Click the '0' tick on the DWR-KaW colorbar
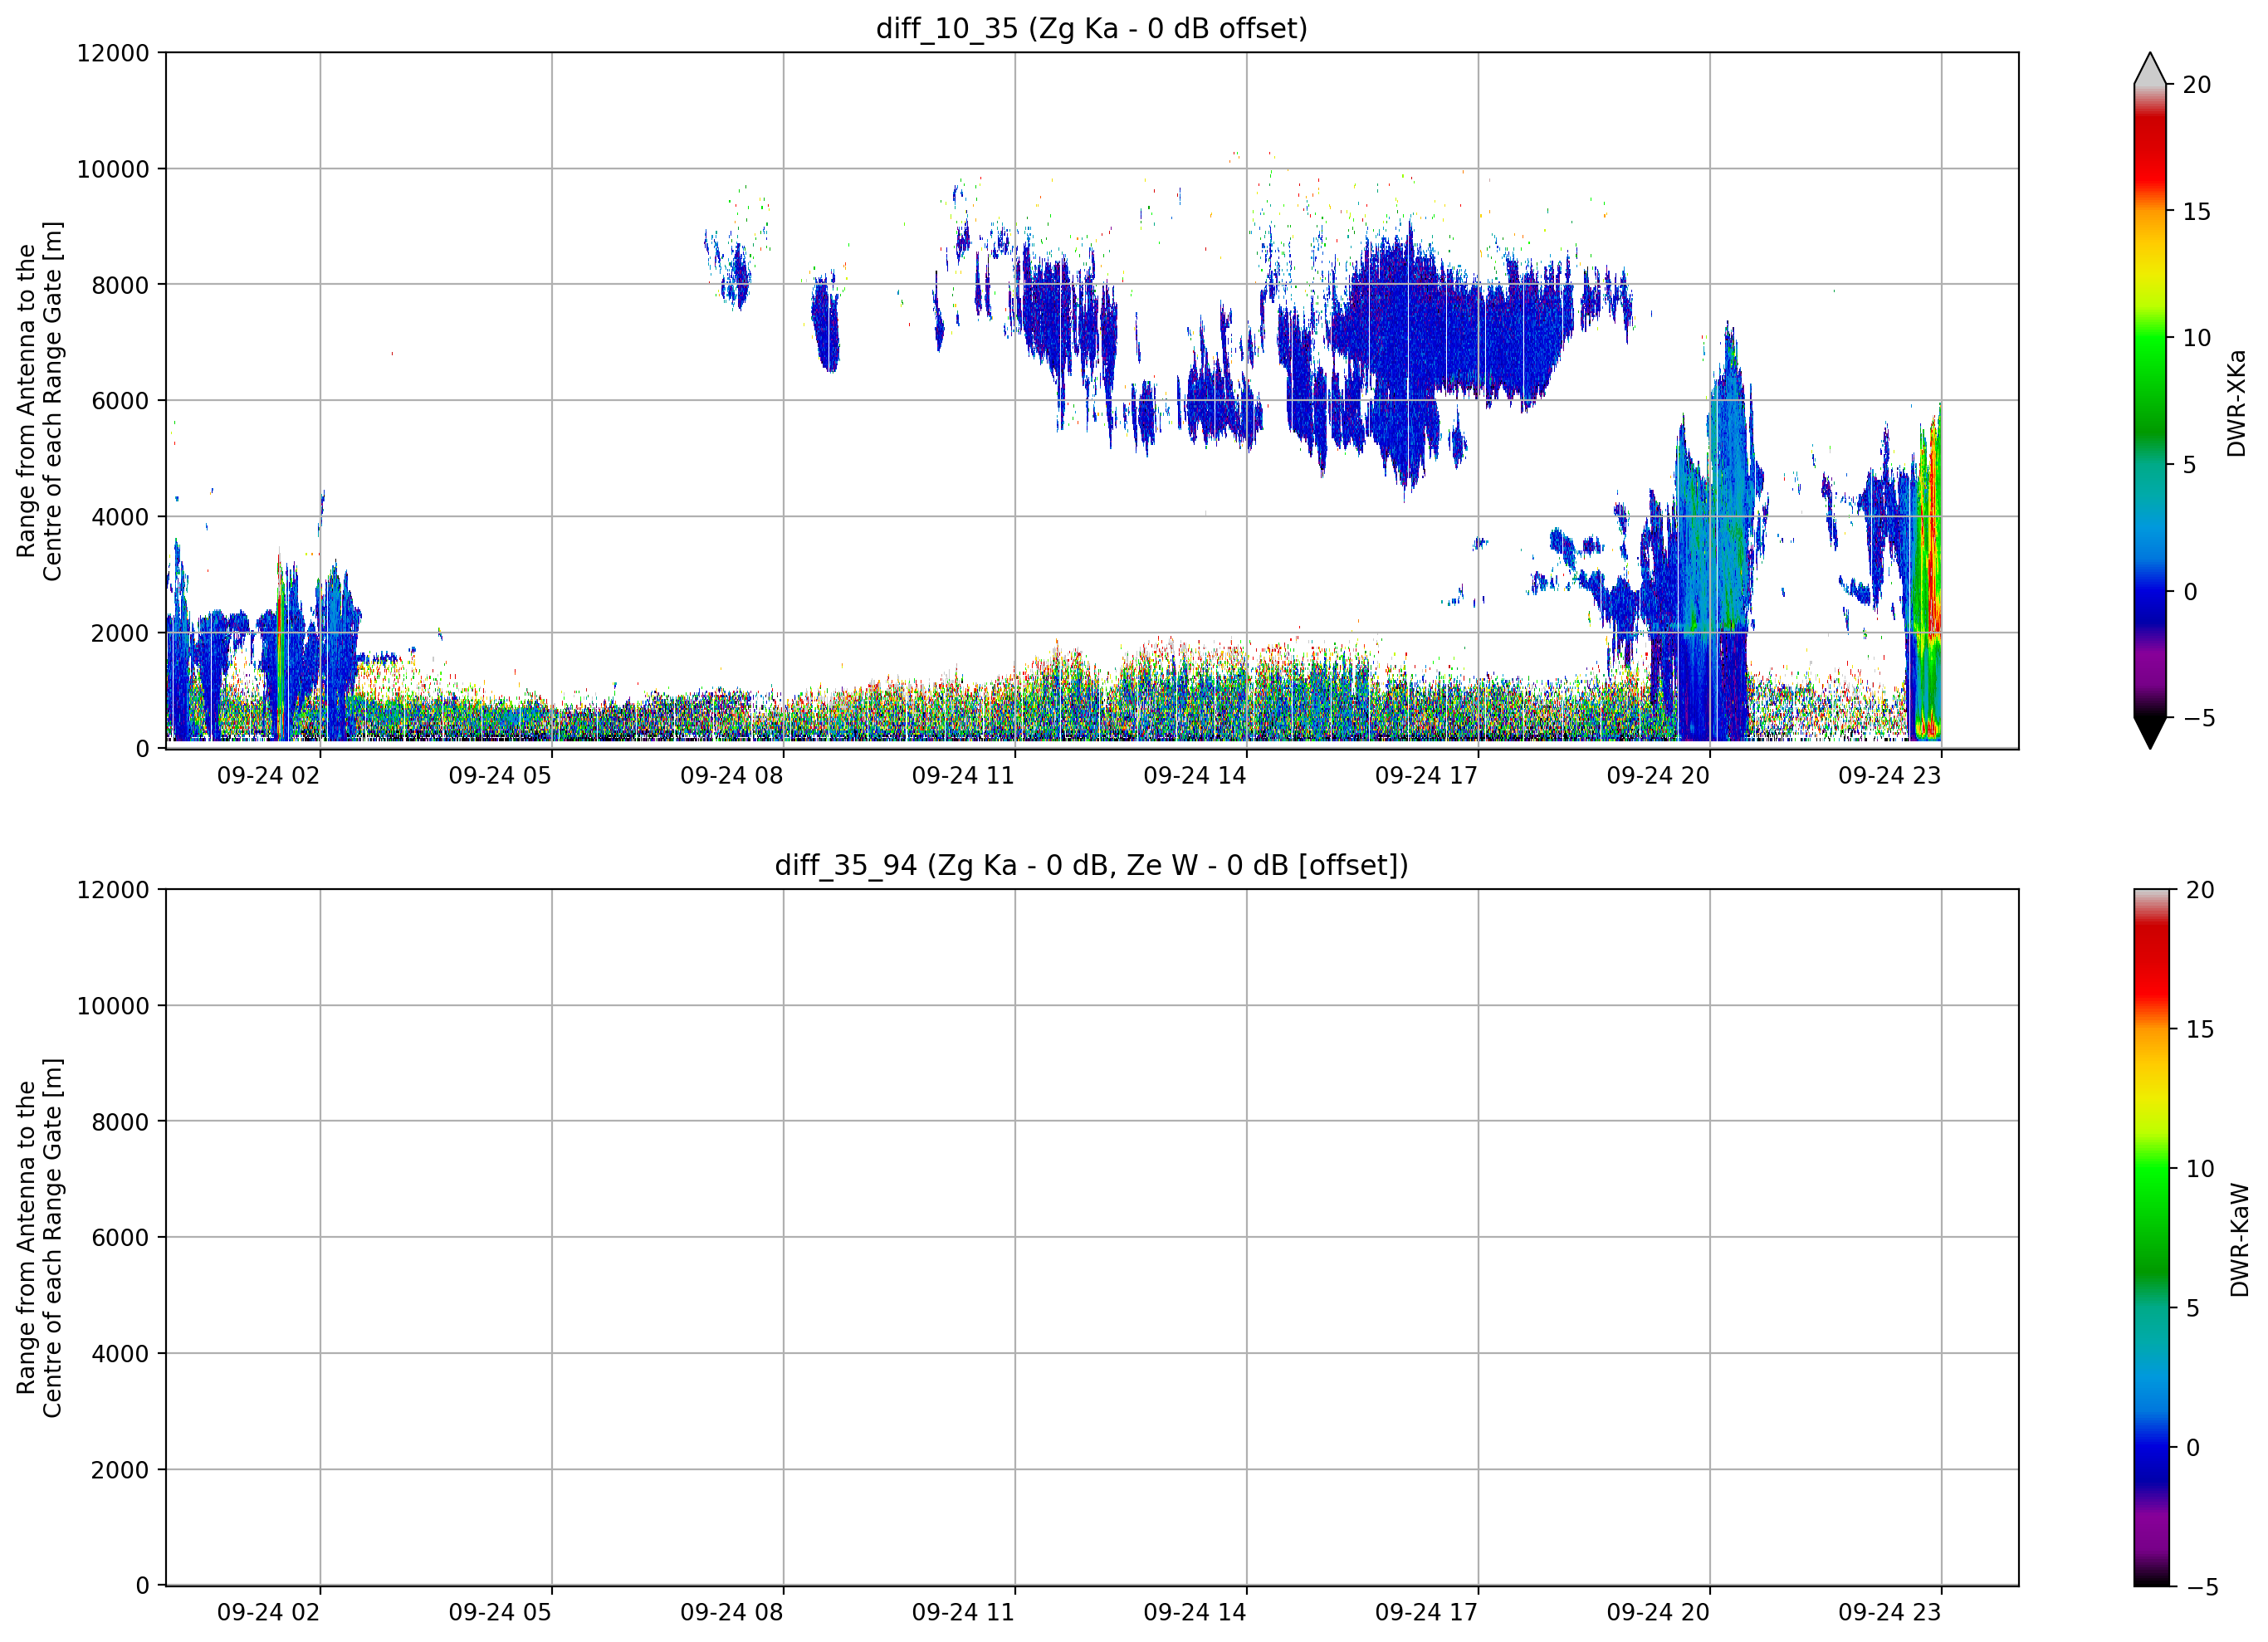2268x1642 pixels. coord(2193,1448)
